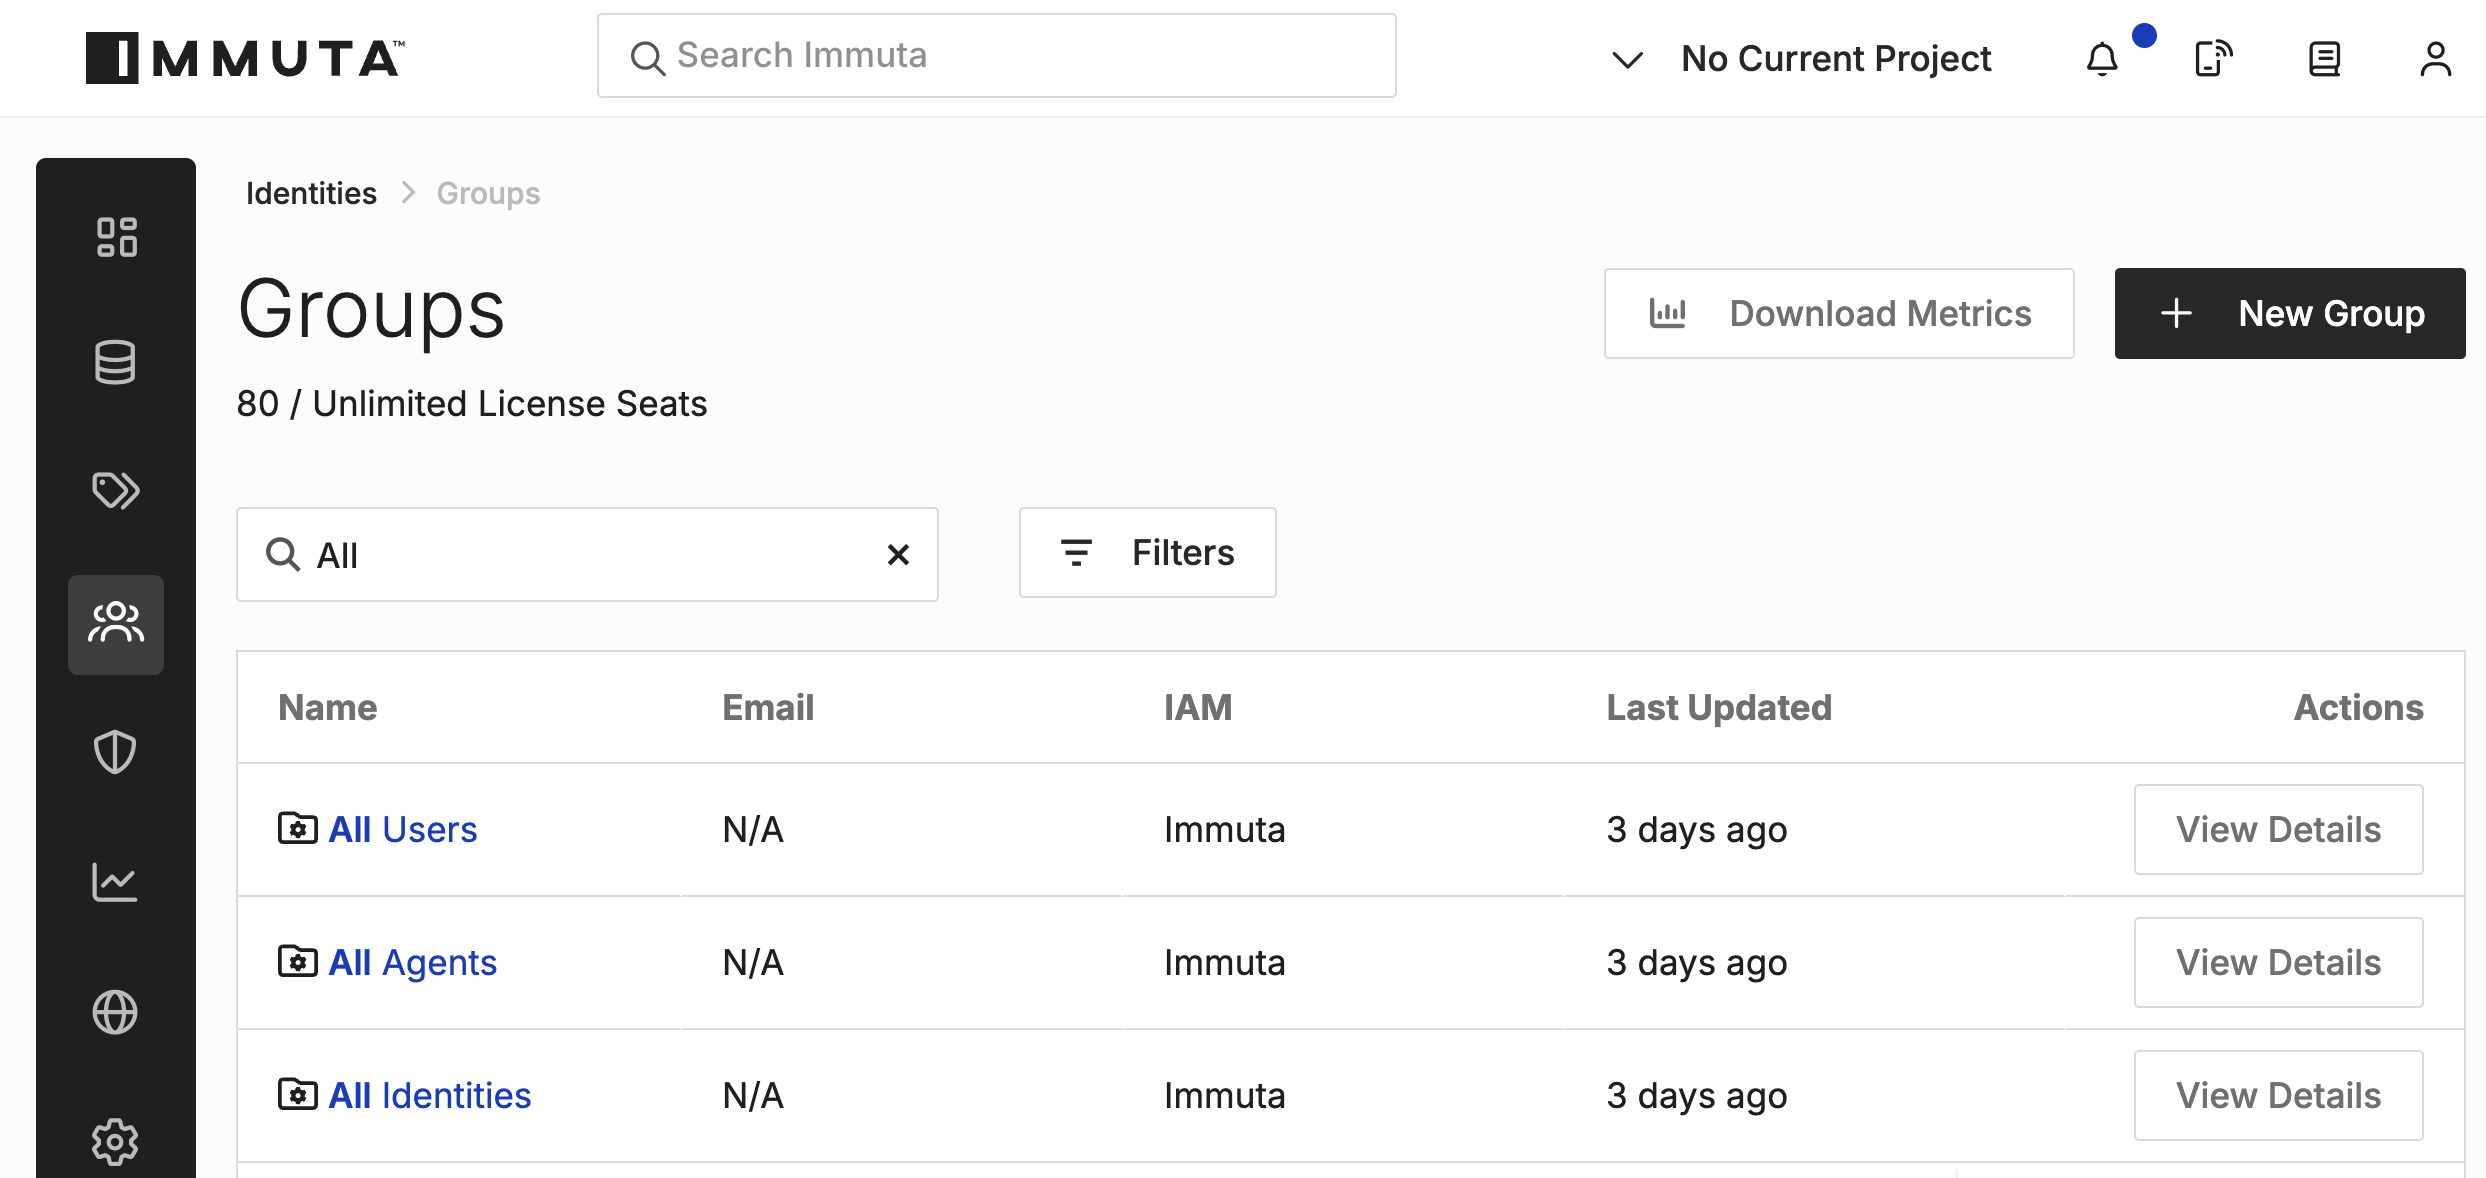Open the Filters menu

tap(1147, 552)
